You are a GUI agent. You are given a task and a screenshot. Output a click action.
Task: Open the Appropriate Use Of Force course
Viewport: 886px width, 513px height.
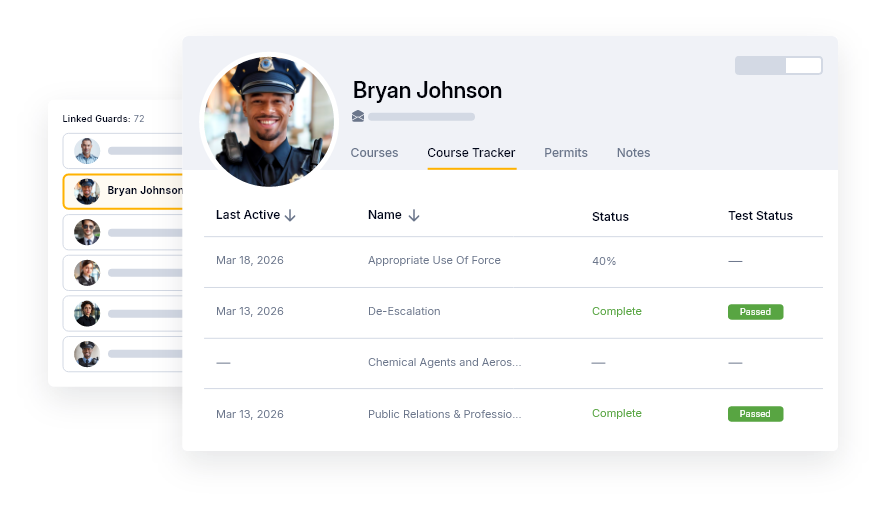click(434, 260)
